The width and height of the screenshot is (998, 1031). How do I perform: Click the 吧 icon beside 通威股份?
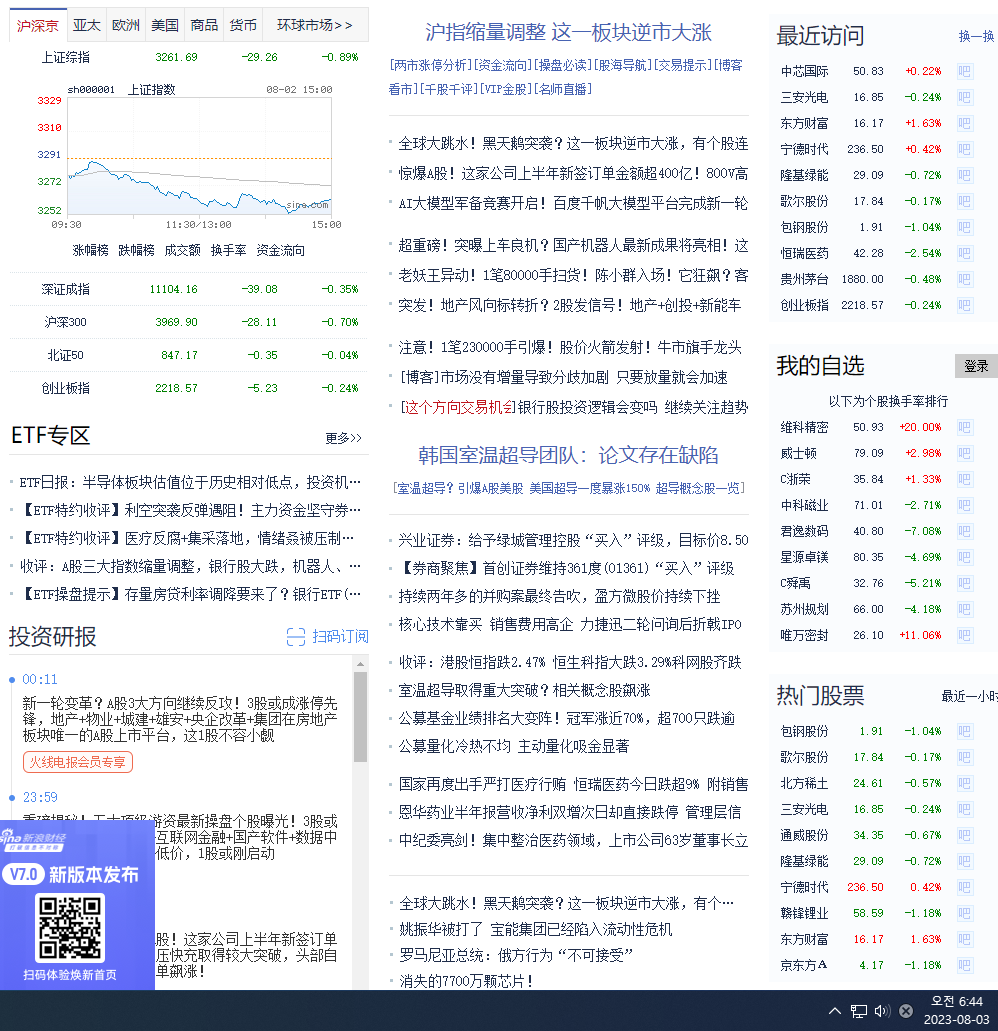(x=964, y=835)
